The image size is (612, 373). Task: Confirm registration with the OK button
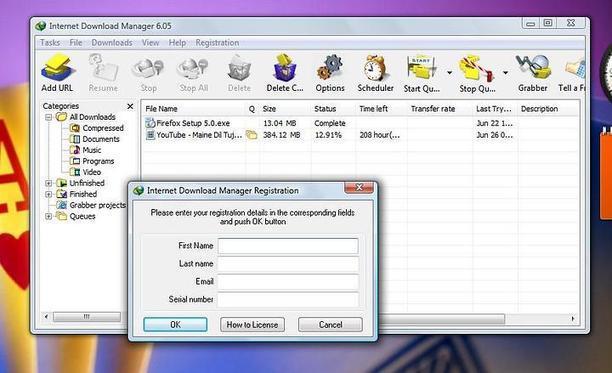(175, 325)
